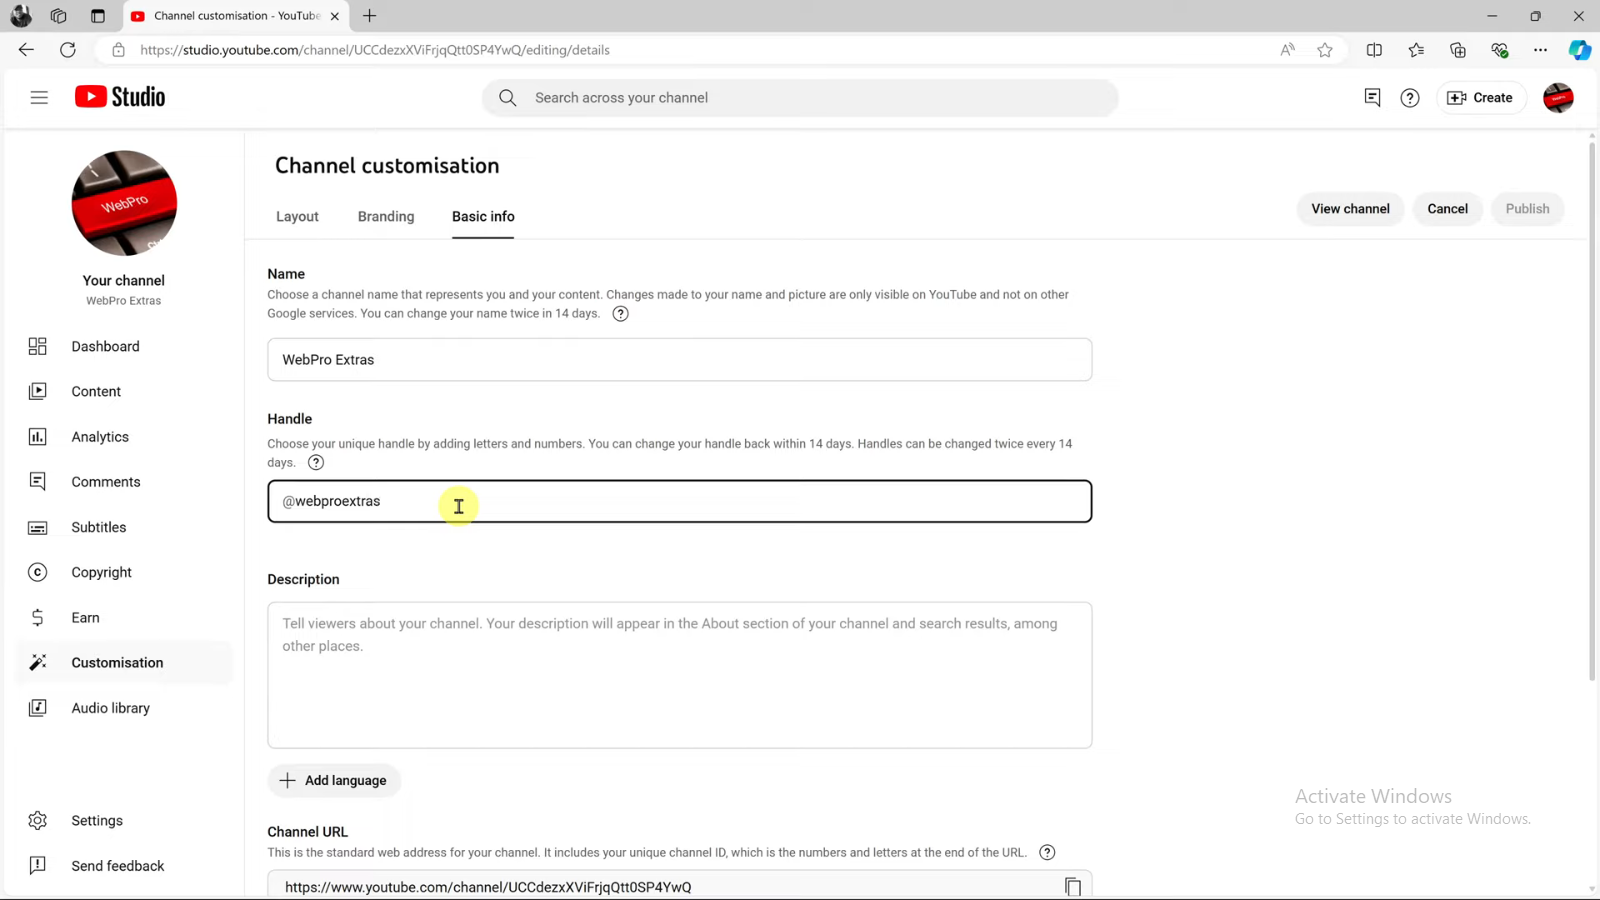This screenshot has height=900, width=1600.
Task: Click the help icon beside Name description
Action: point(620,314)
